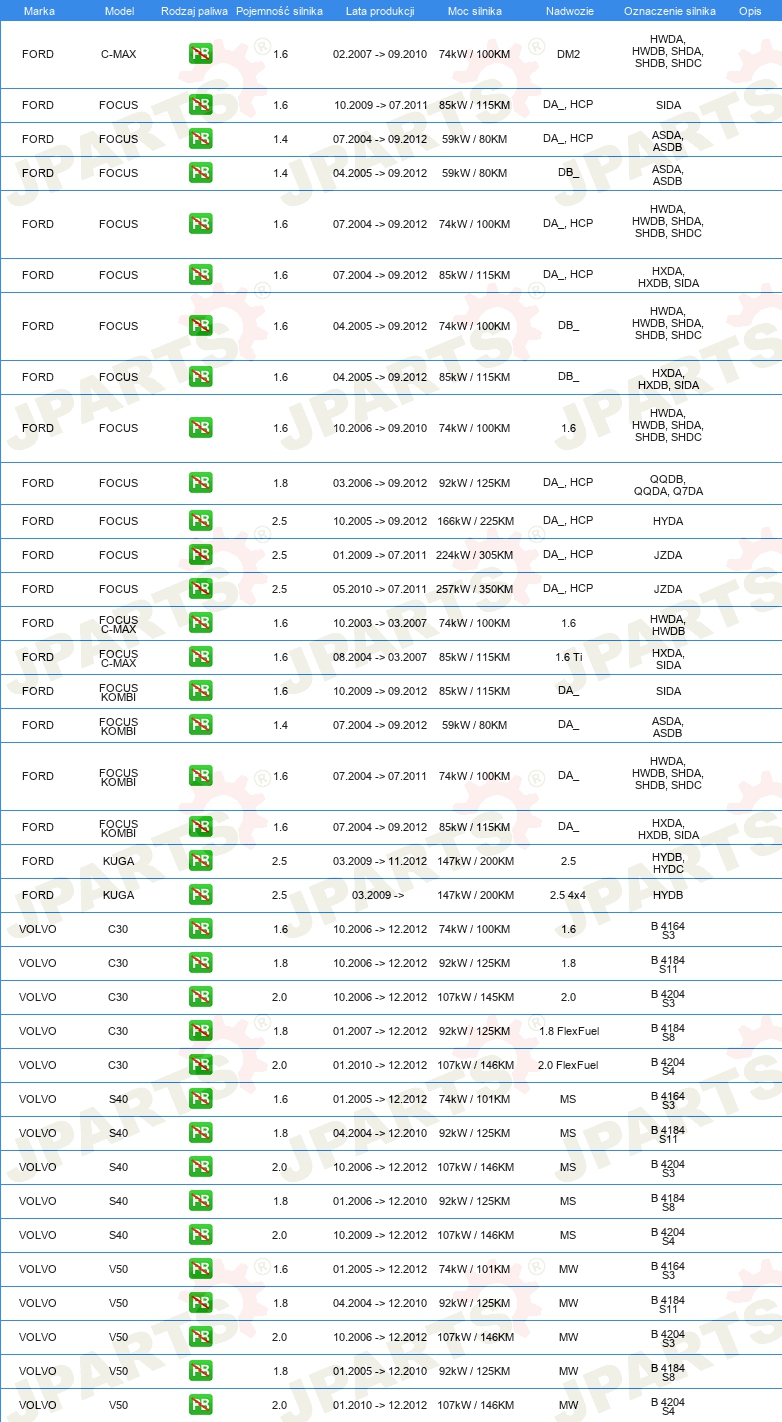Select the HYDB, HYDC engine code cell

click(x=668, y=863)
